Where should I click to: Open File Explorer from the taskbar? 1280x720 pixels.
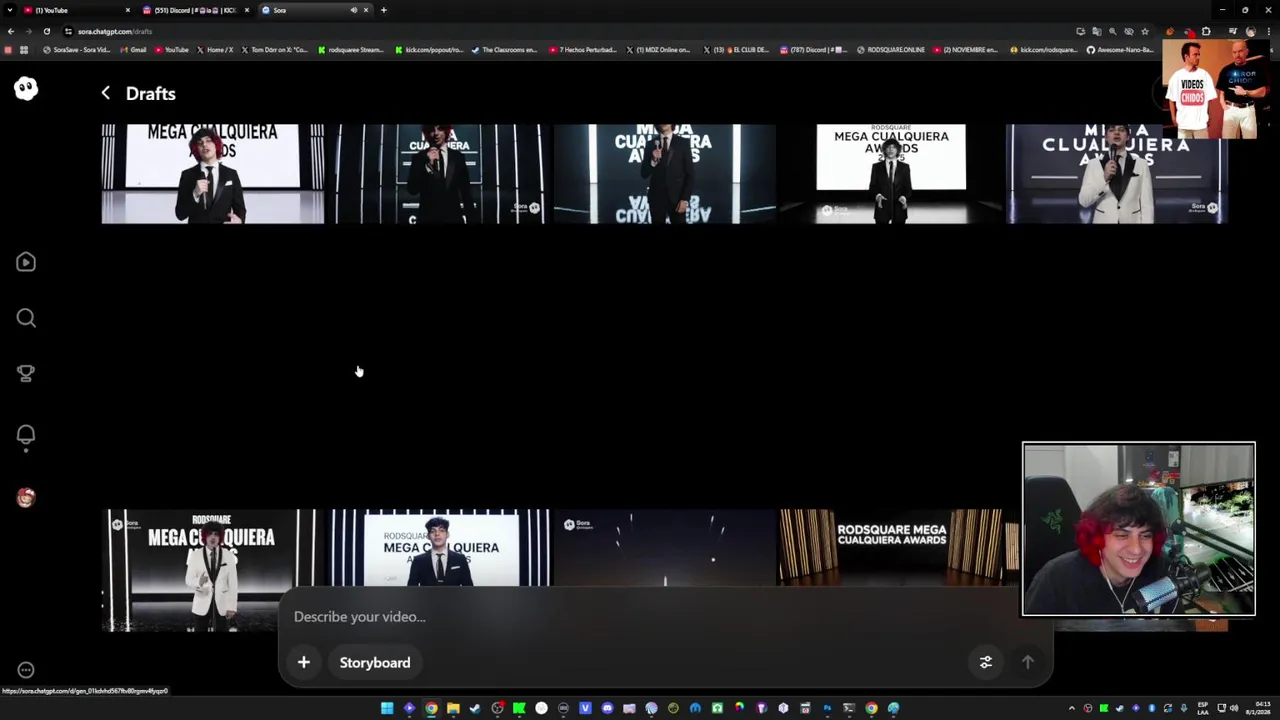tap(453, 708)
